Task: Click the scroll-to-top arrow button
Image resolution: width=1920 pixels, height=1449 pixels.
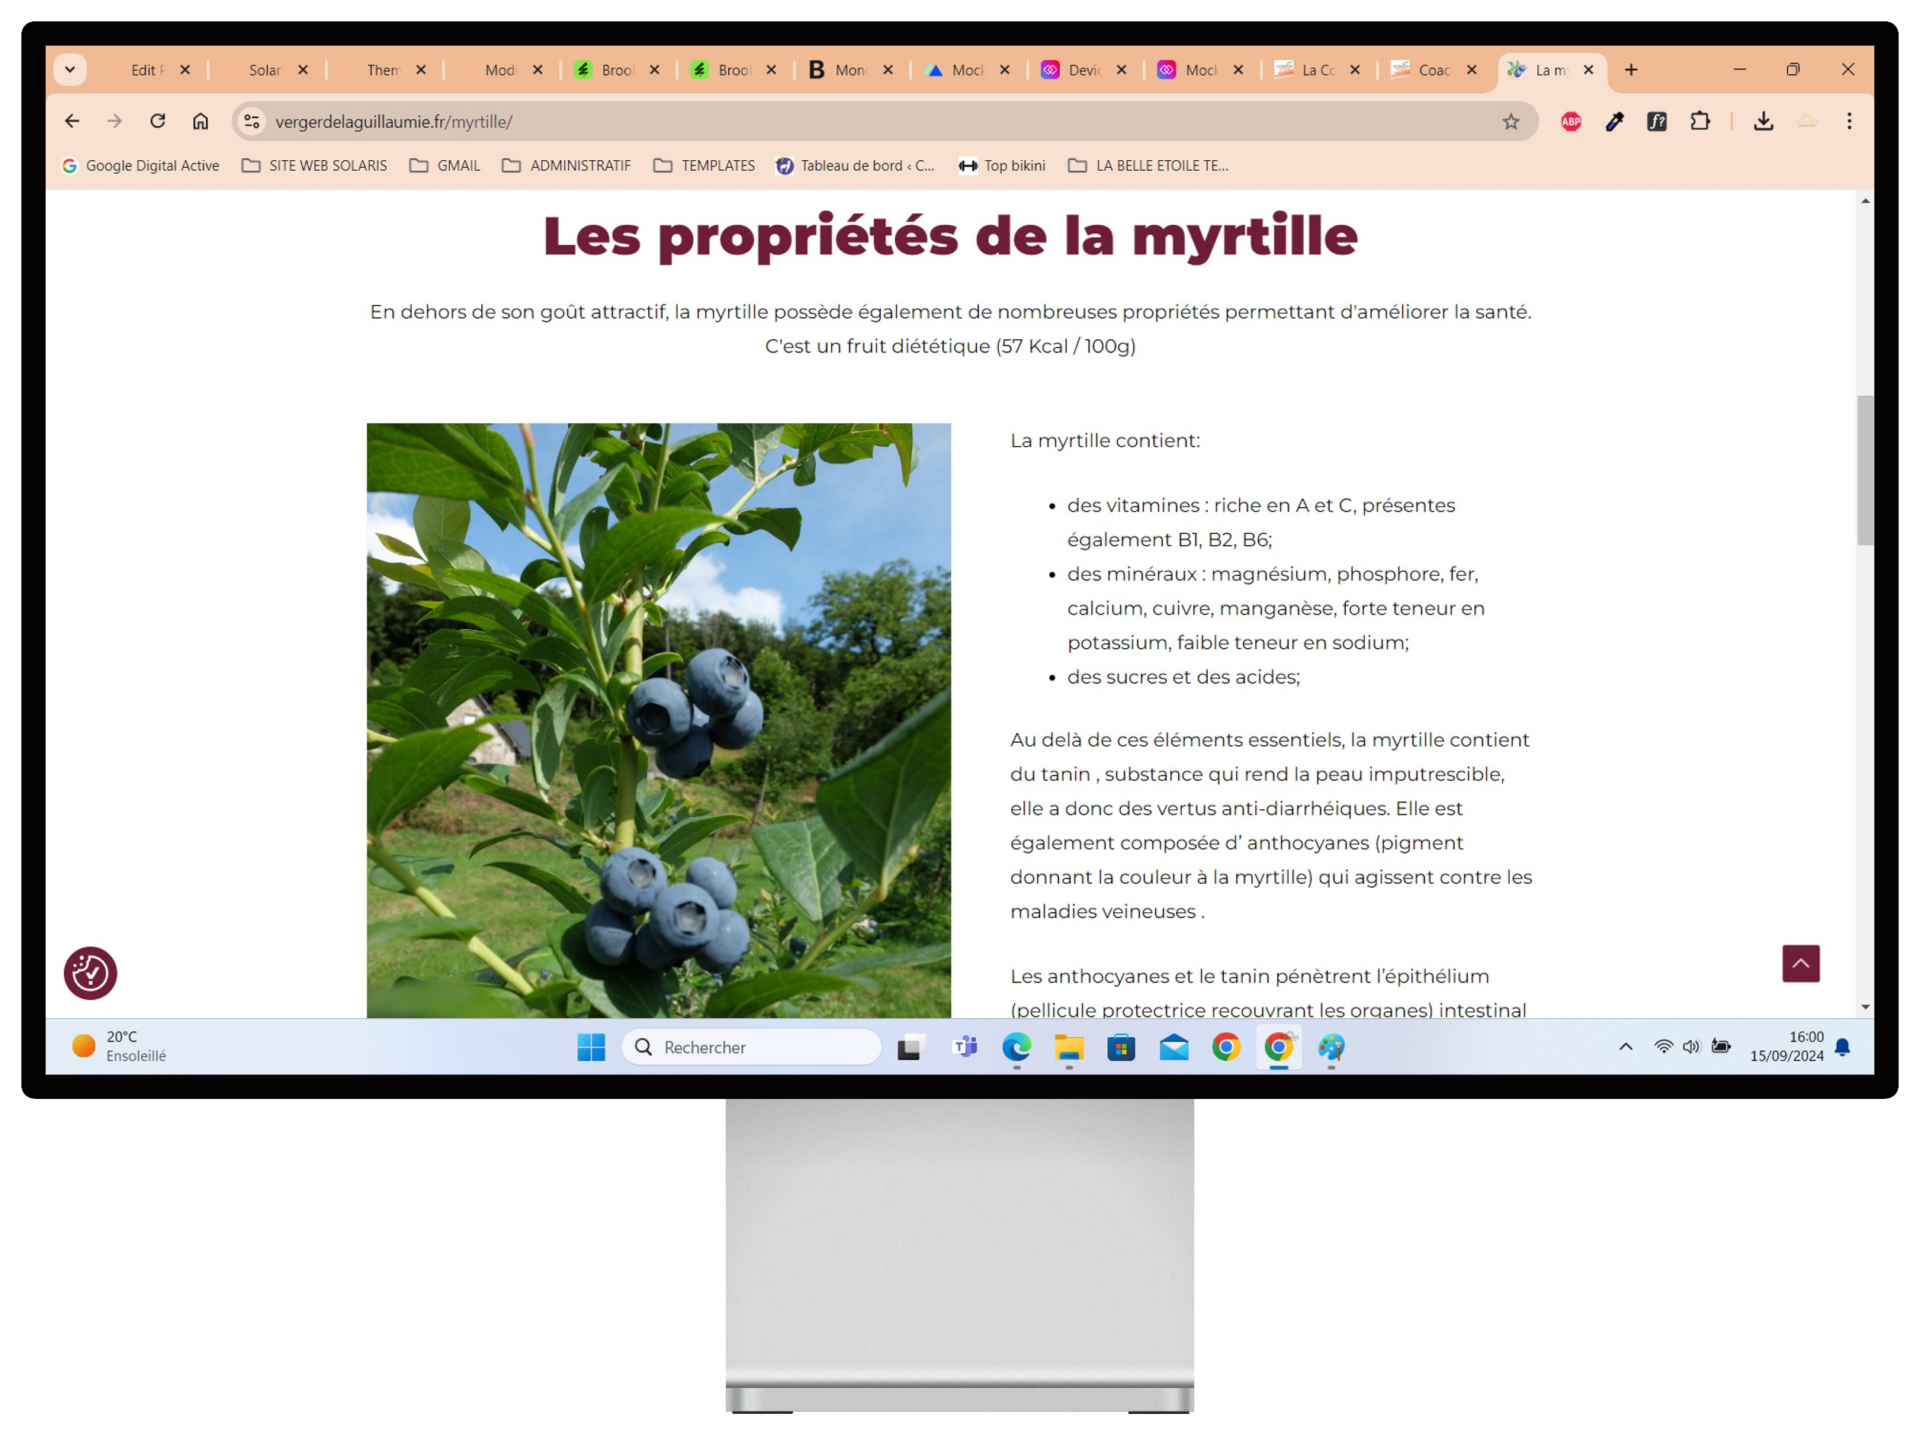Action: 1800,963
